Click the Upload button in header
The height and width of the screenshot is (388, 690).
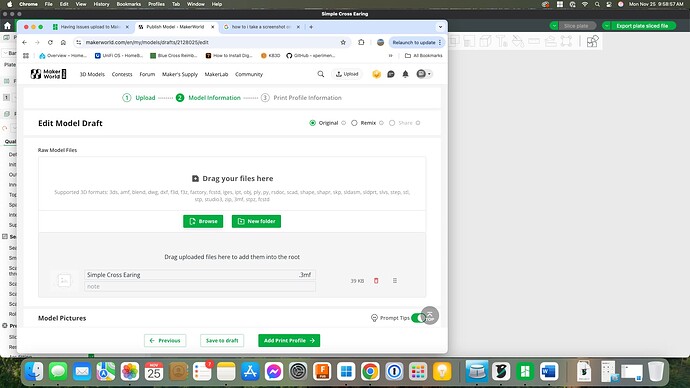pos(347,74)
